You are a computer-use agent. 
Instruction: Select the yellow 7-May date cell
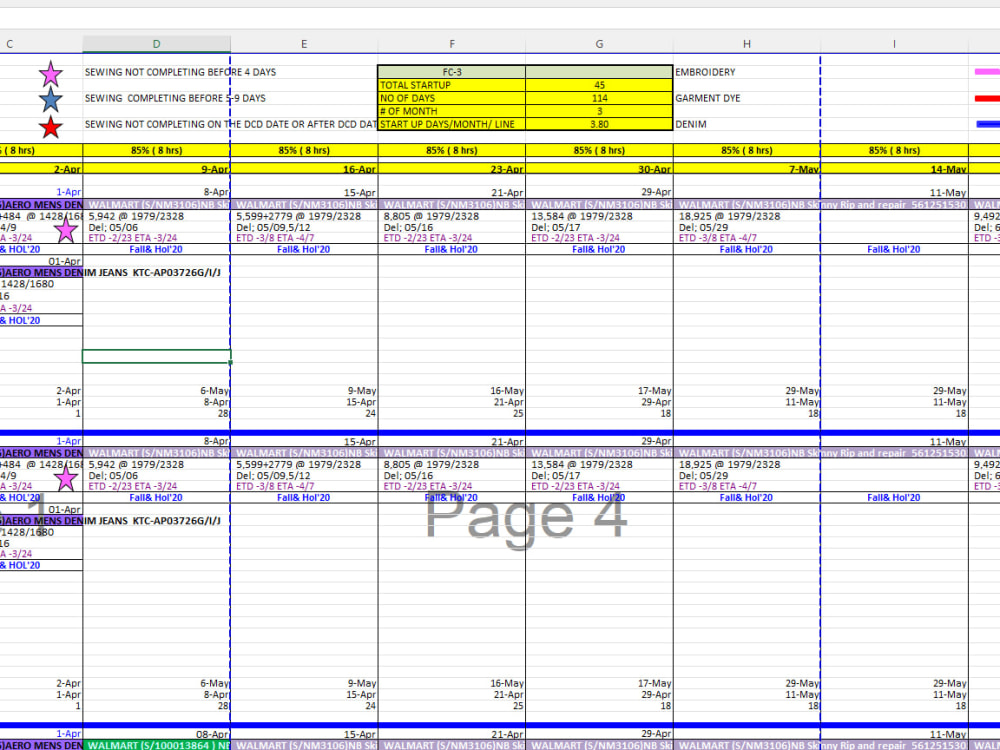point(747,169)
